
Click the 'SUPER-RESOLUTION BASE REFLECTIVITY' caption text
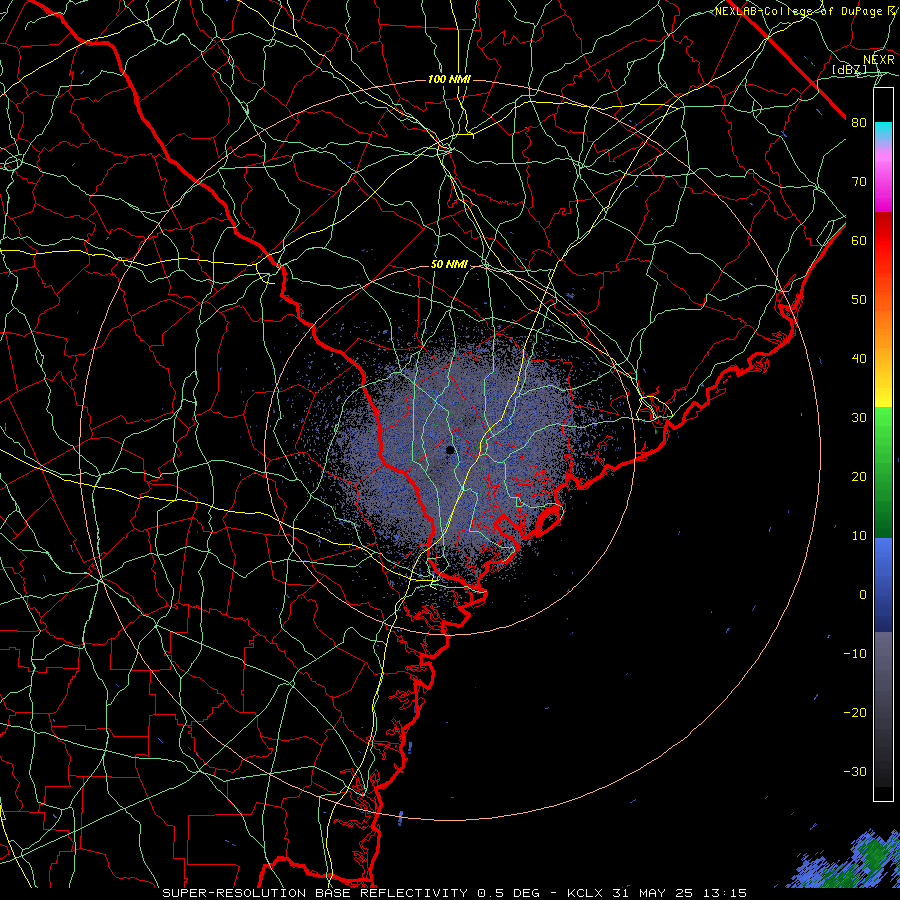tap(315, 893)
